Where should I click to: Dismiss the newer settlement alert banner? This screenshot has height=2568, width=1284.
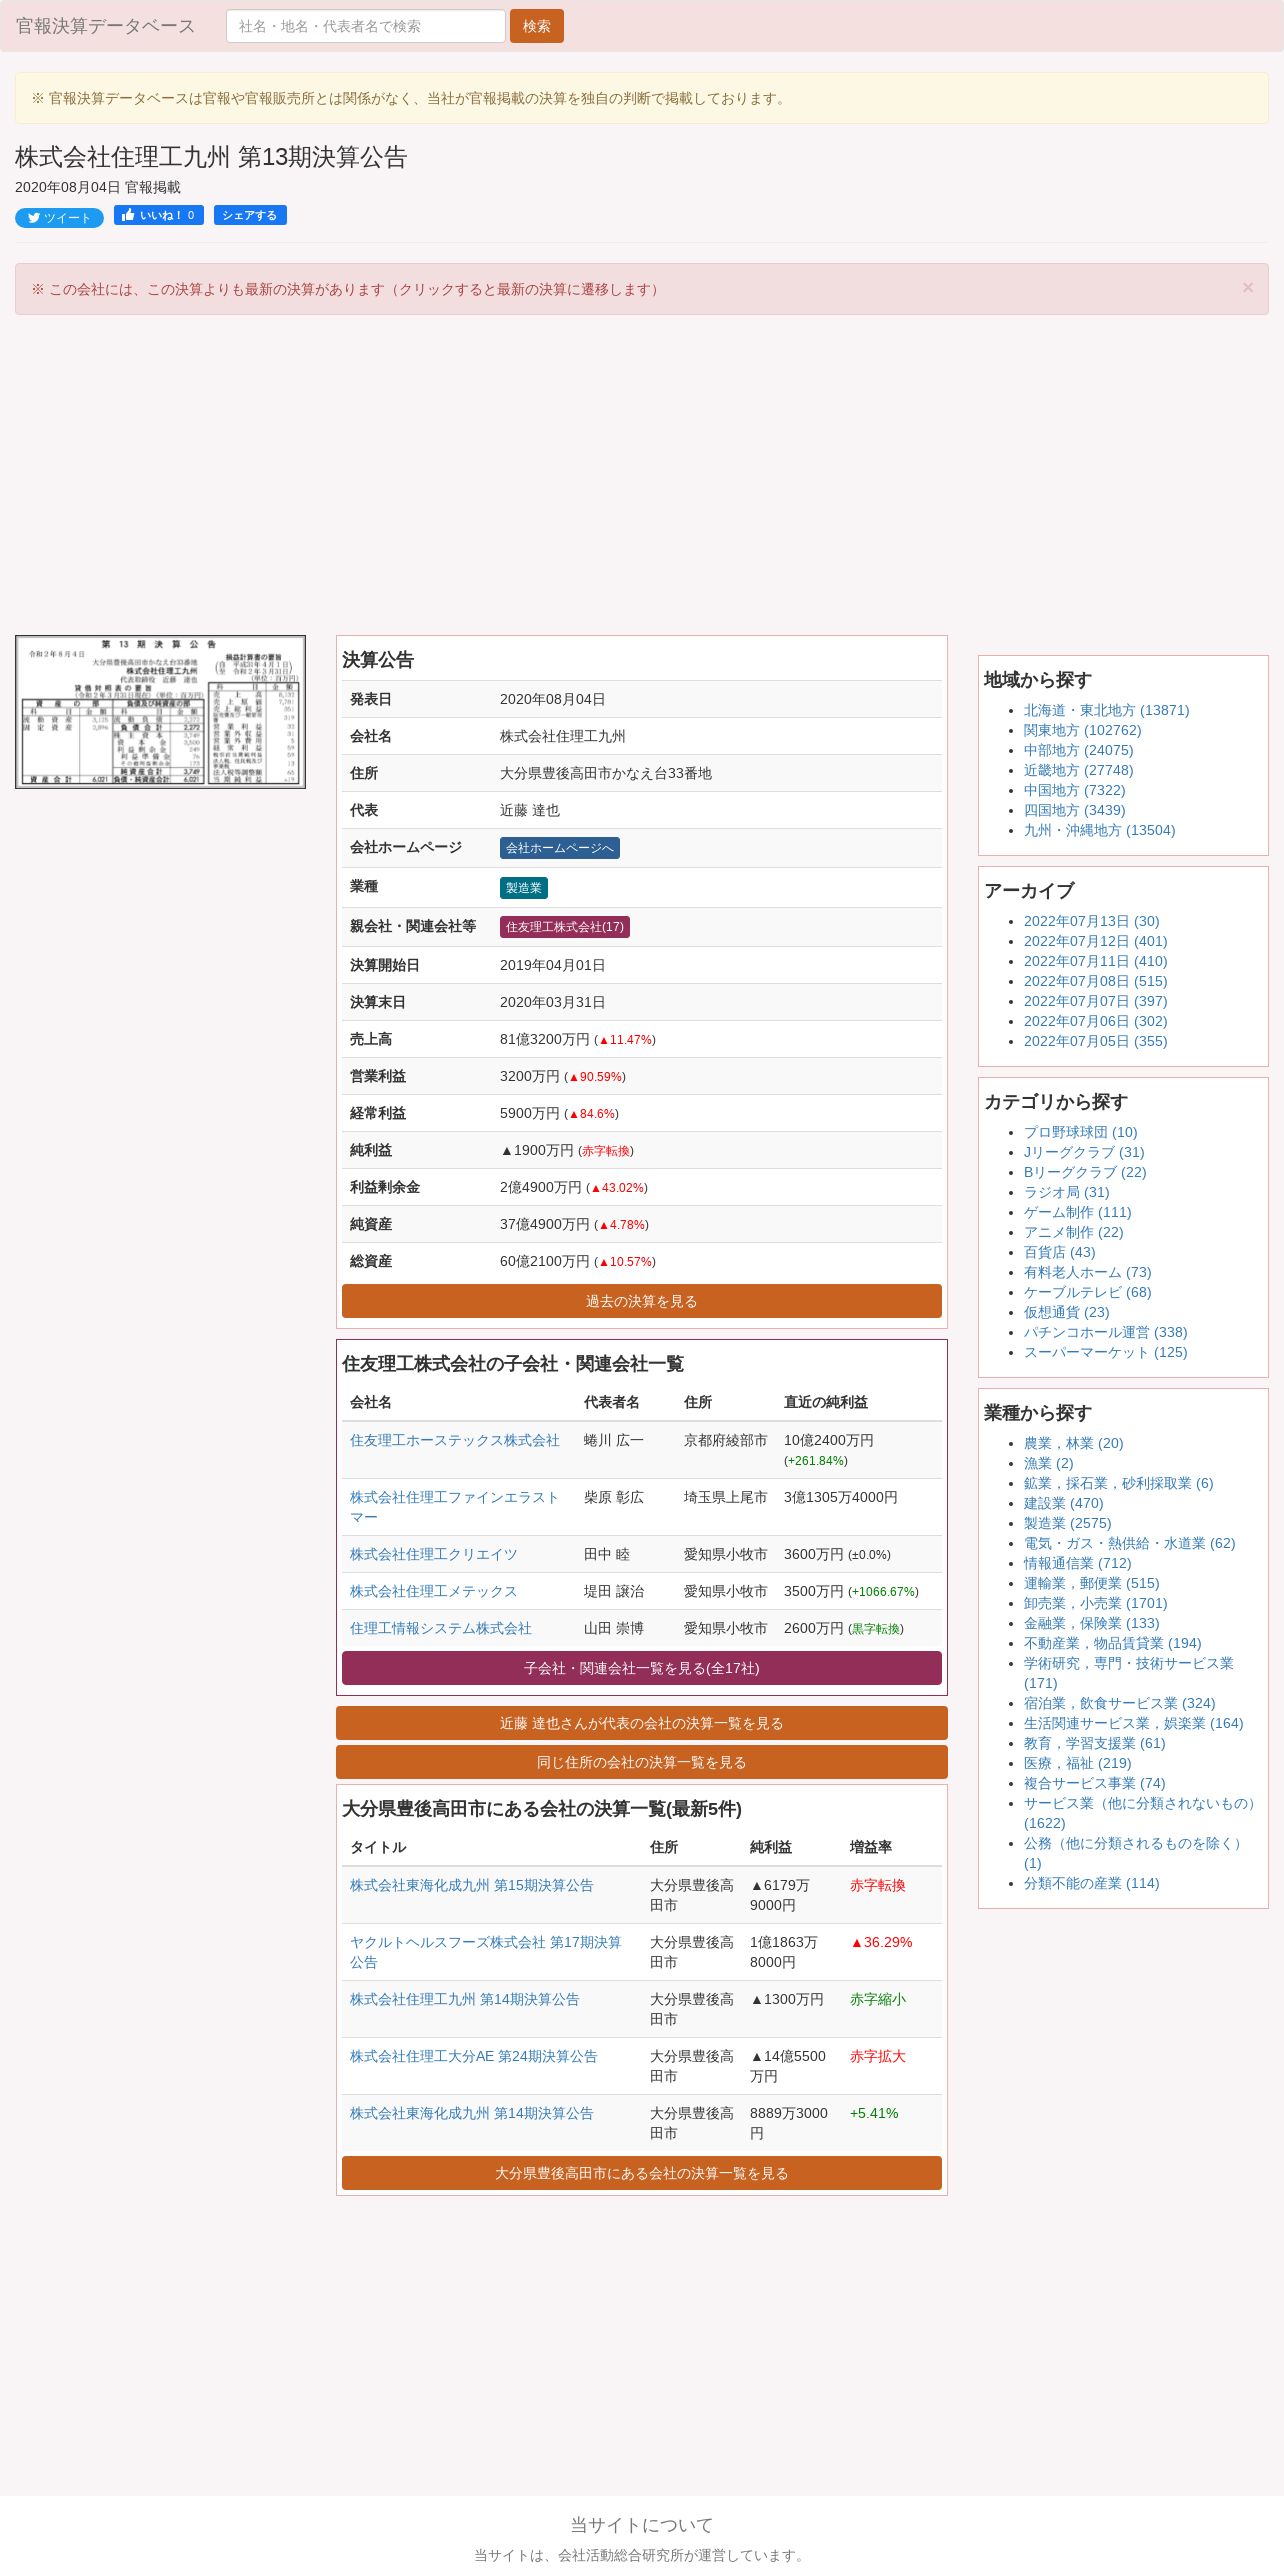pos(1247,288)
